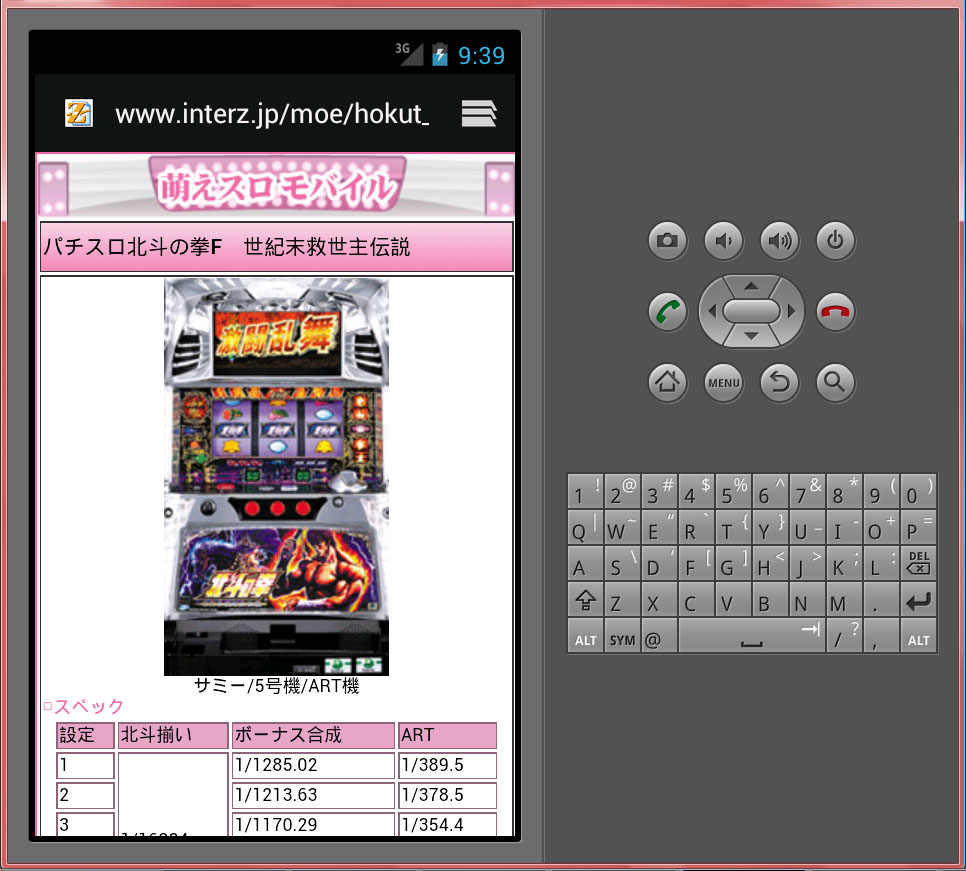
Task: Click the 1/389.5 table cell
Action: click(x=447, y=765)
